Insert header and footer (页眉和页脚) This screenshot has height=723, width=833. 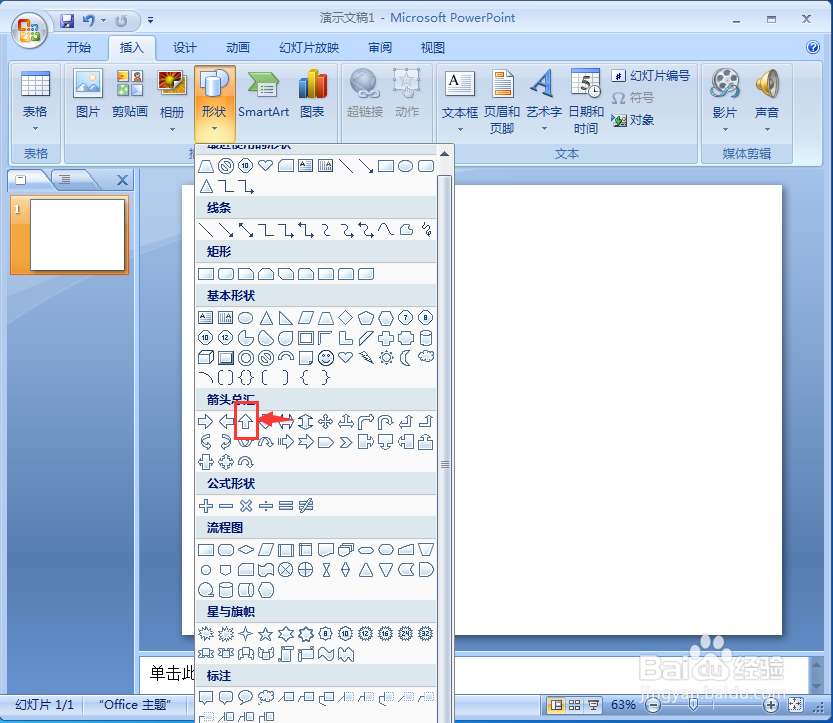tap(502, 101)
